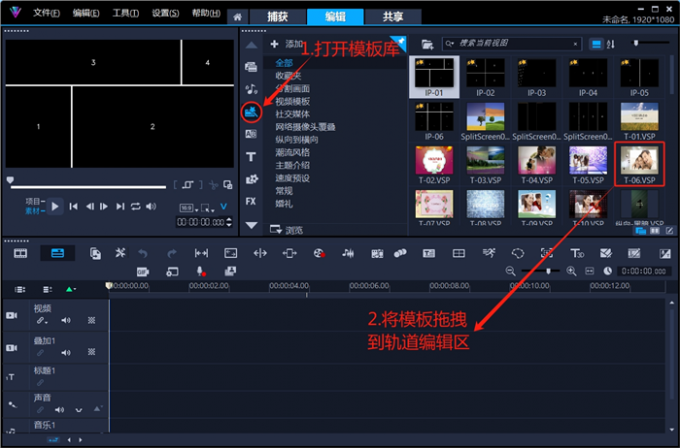
Task: Open the Sound library panel icon
Action: 251,89
